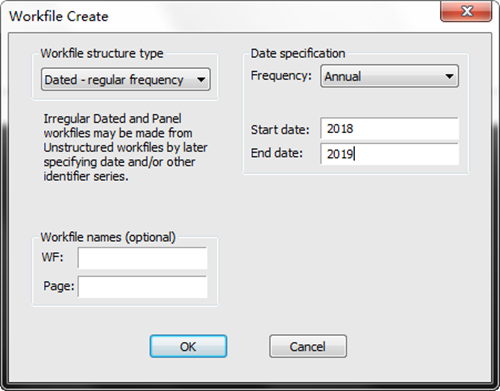Click the Date specification group heading
Screen dimensions: 500x391
tap(298, 53)
